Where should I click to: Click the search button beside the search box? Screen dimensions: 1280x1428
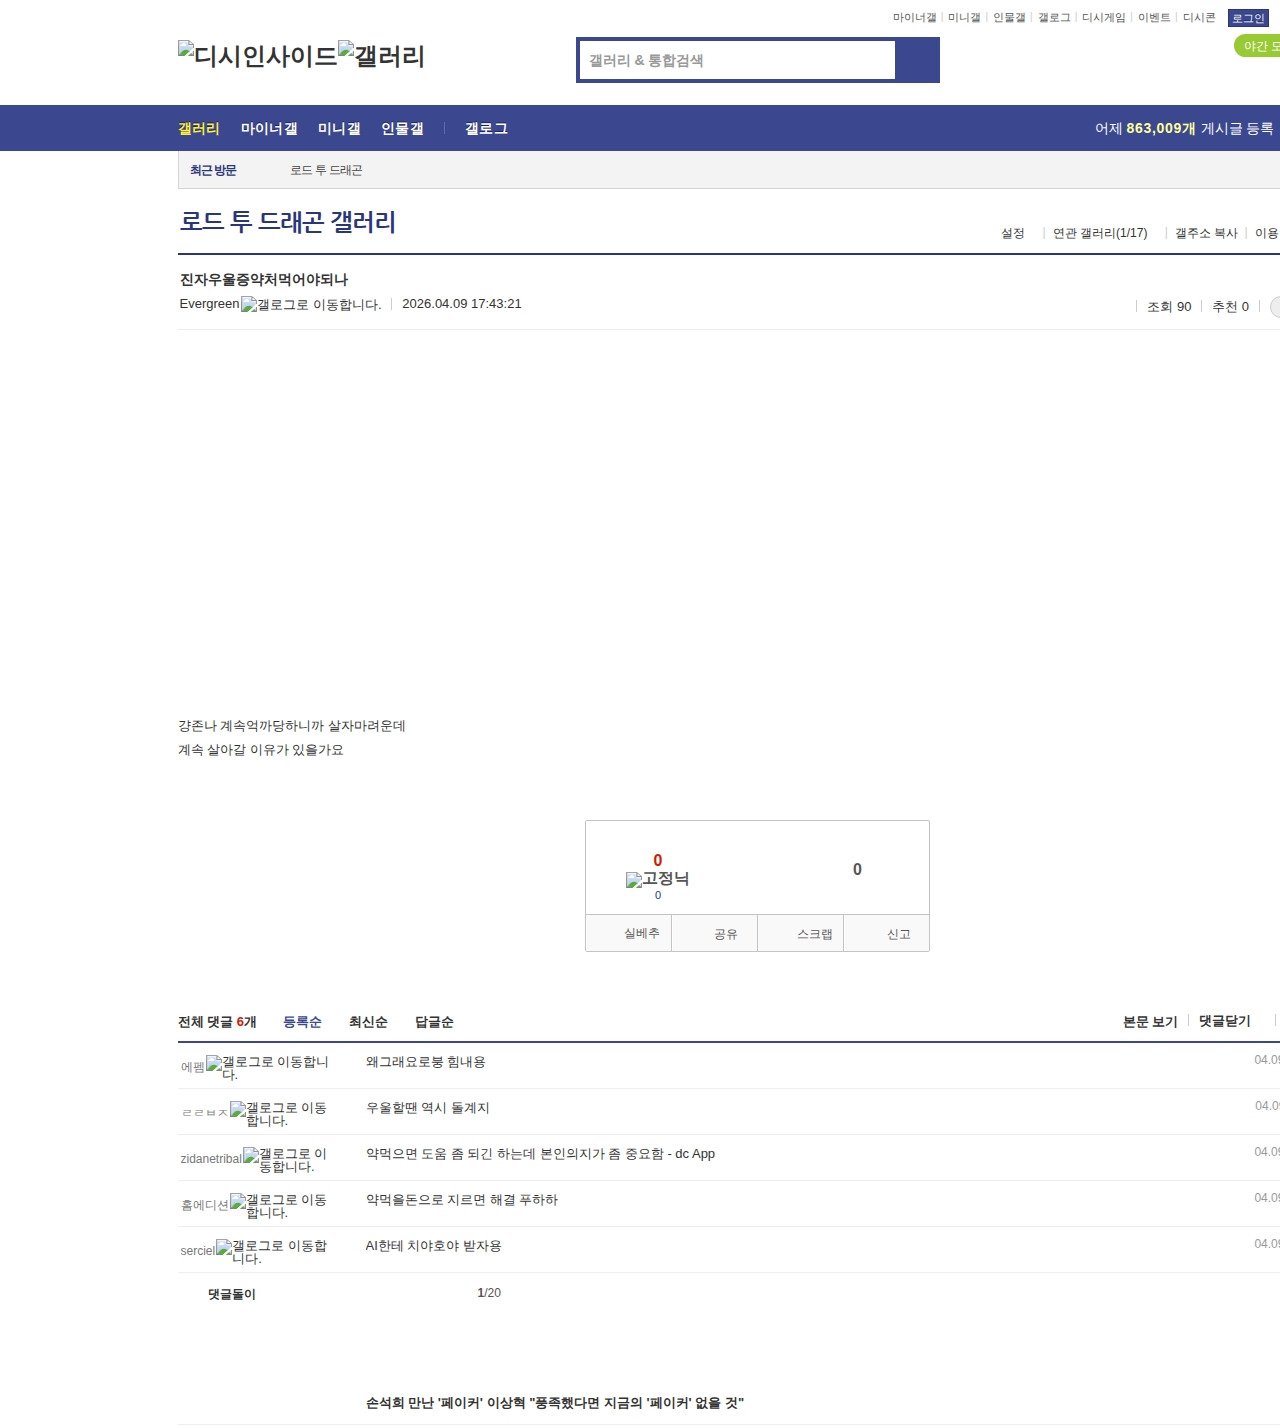(x=917, y=60)
